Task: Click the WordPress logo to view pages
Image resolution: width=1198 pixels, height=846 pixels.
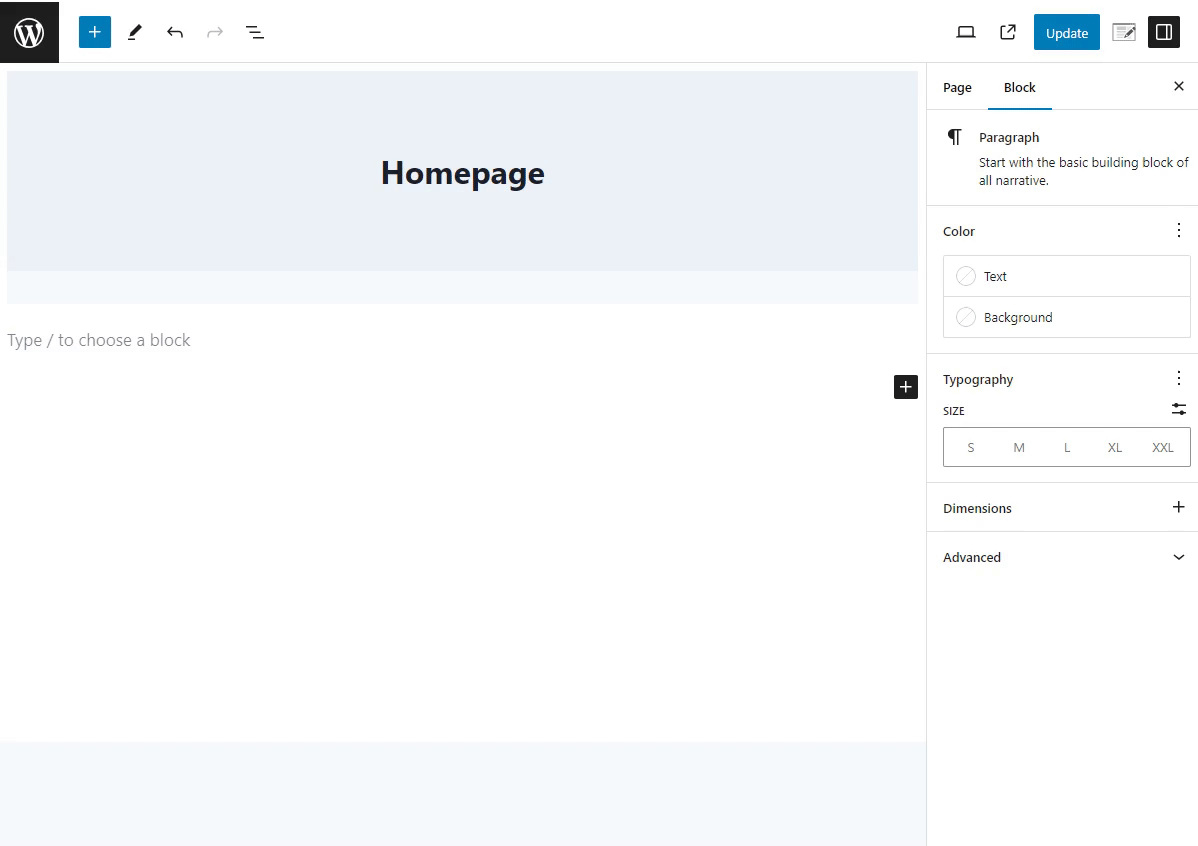Action: click(29, 32)
